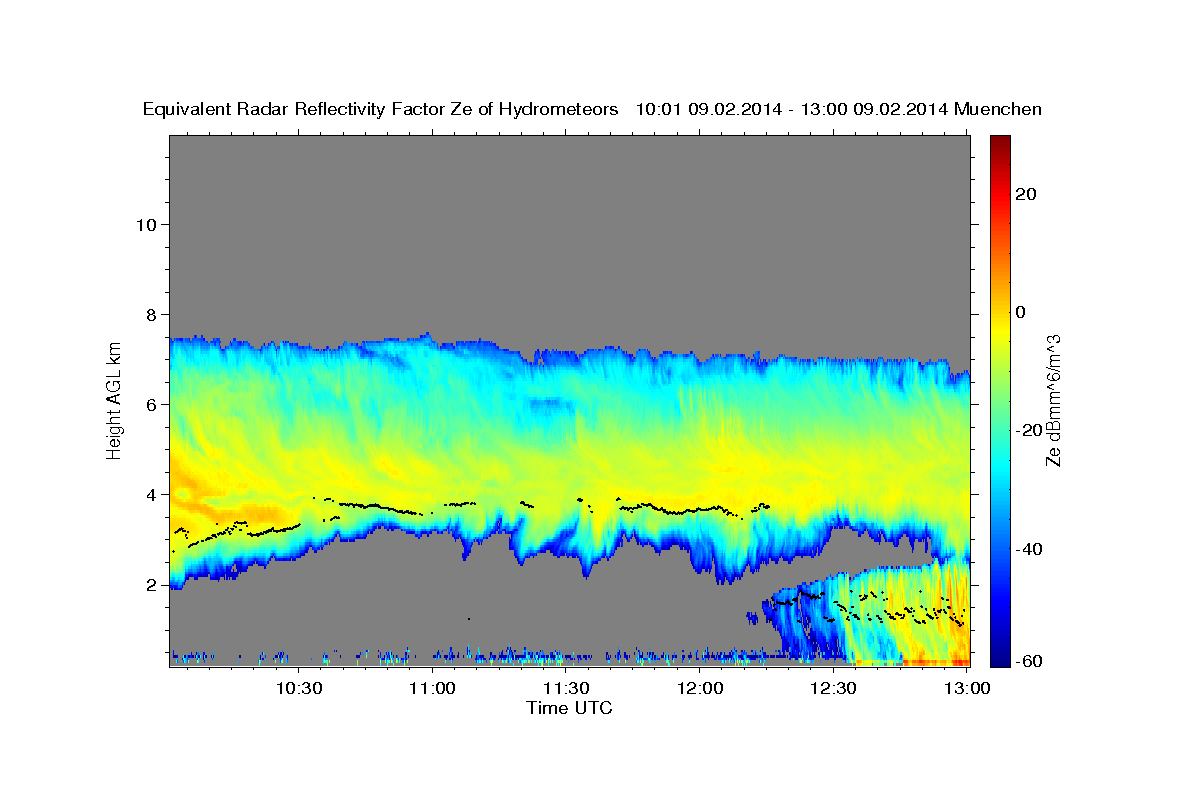1200x800 pixels.
Task: Click the 'Time UTC' axis label
Action: (x=569, y=707)
